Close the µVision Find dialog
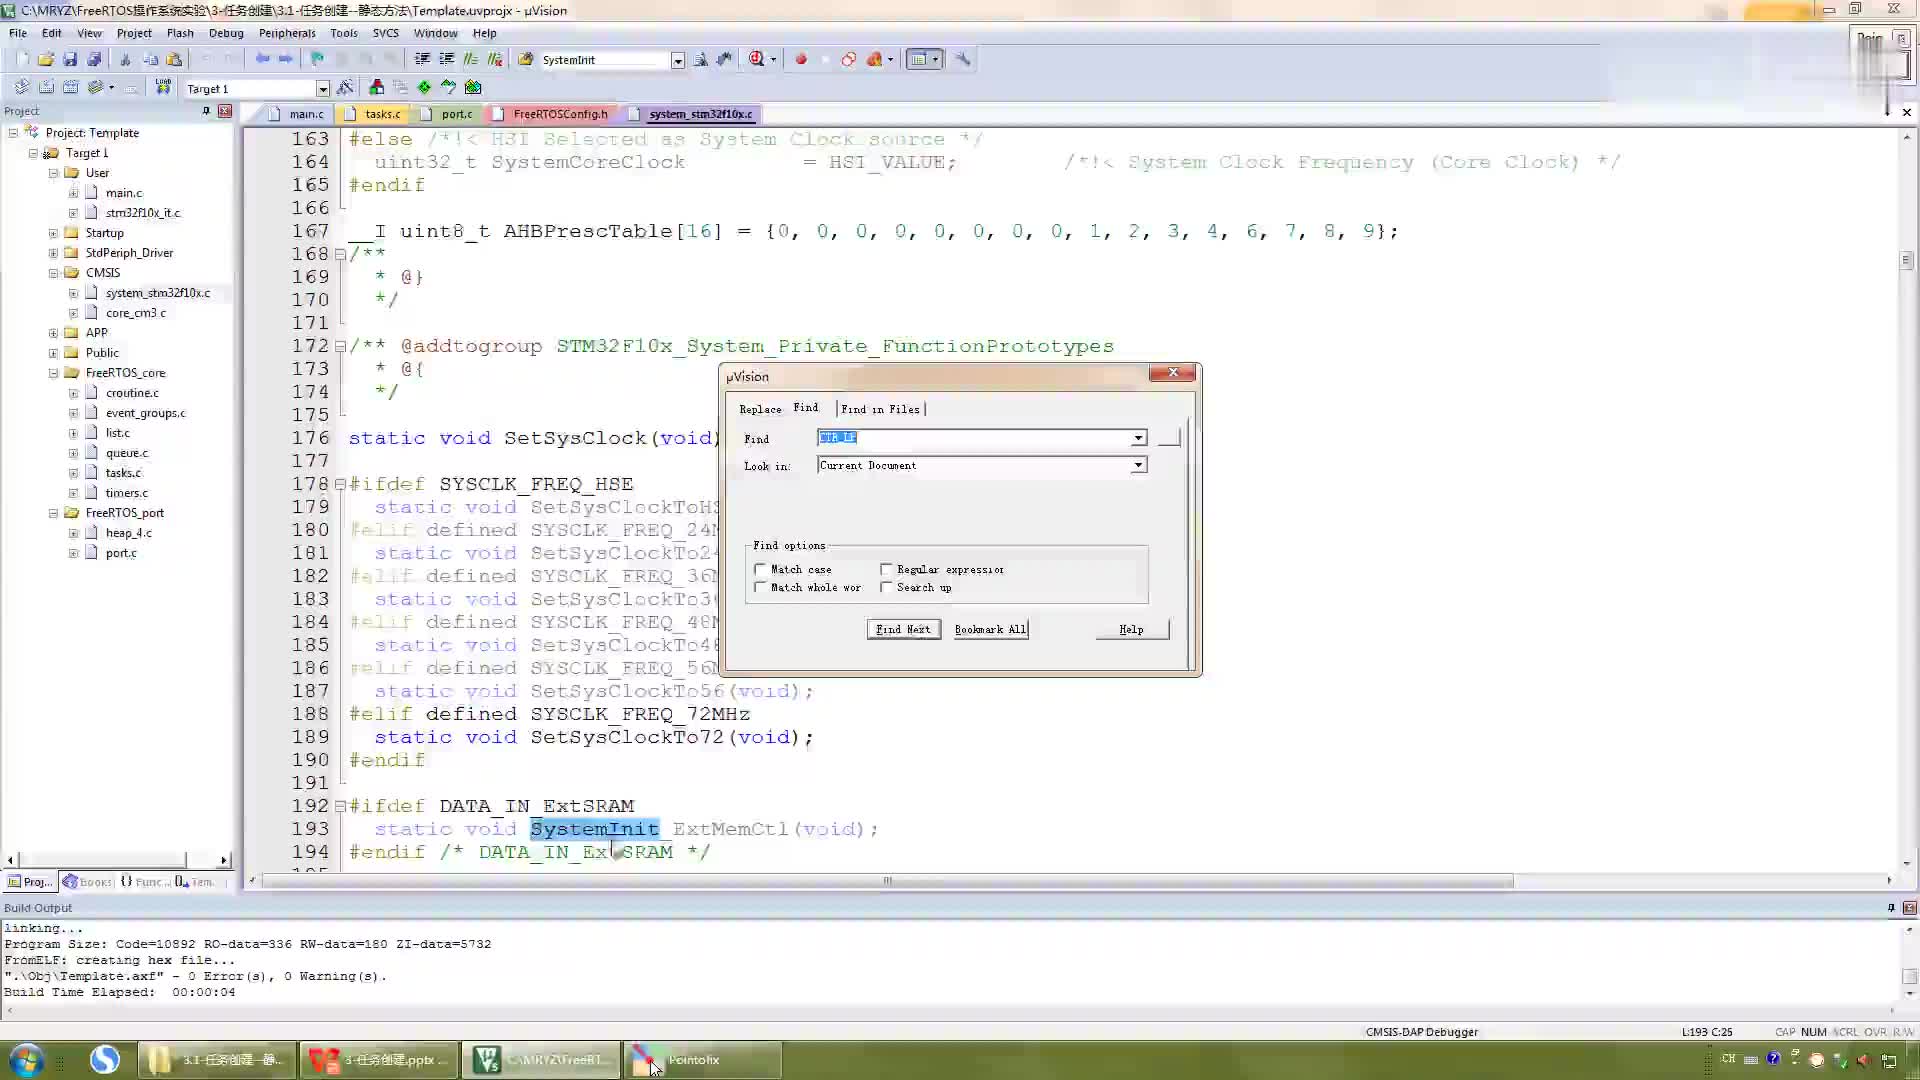Viewport: 1920px width, 1080px height. tap(1172, 373)
